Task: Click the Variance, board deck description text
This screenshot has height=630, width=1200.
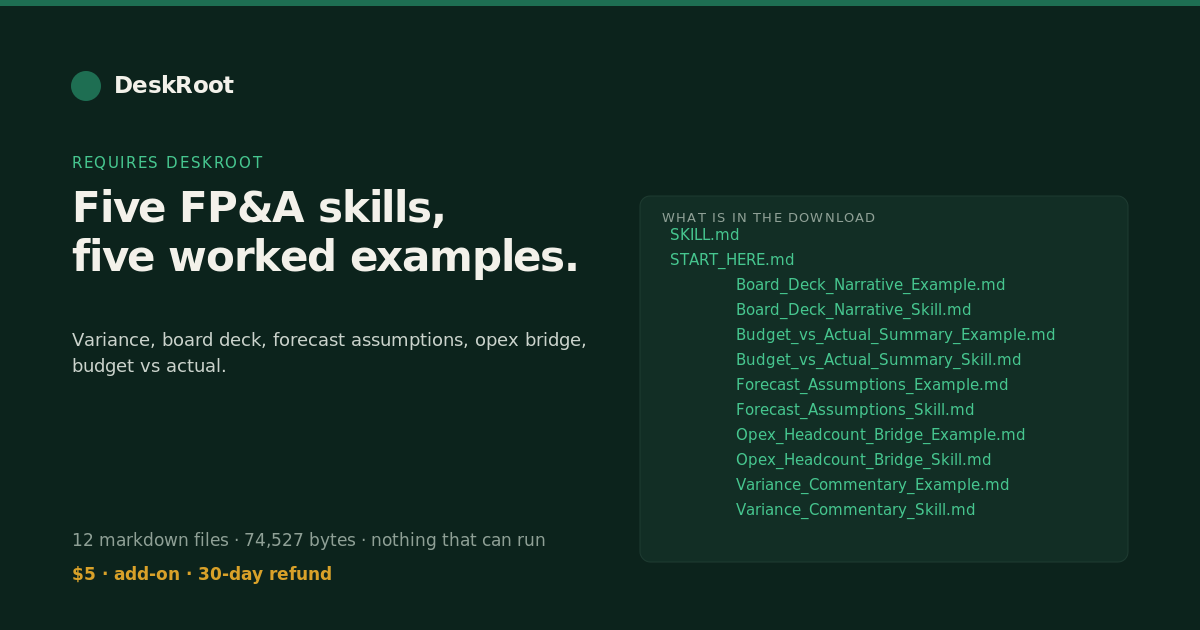Action: coord(329,353)
